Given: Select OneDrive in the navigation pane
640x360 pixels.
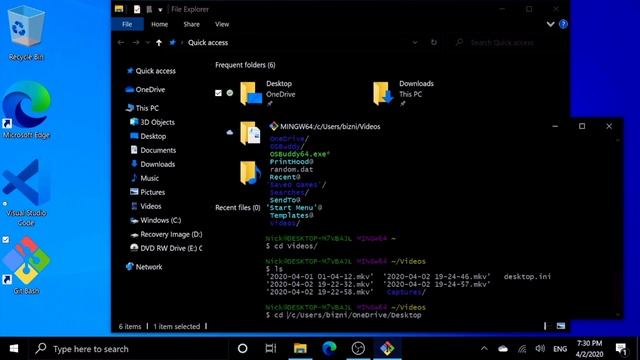Looking at the screenshot, I should click(x=150, y=89).
